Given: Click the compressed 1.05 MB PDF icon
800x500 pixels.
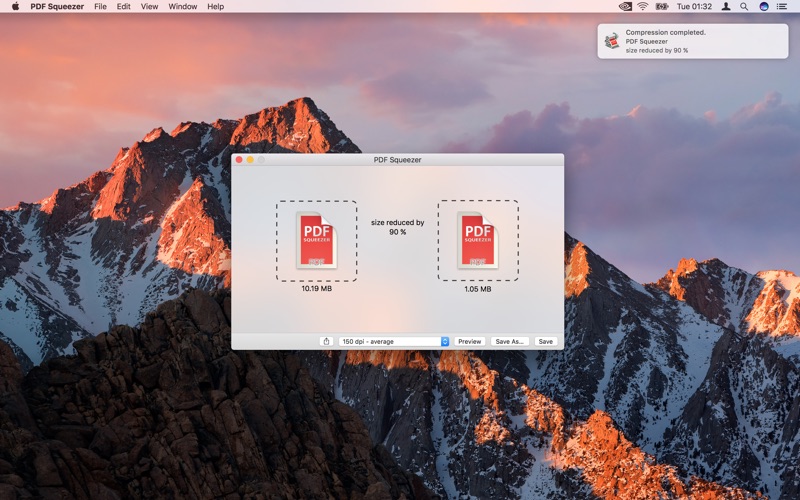Looking at the screenshot, I should coord(477,240).
